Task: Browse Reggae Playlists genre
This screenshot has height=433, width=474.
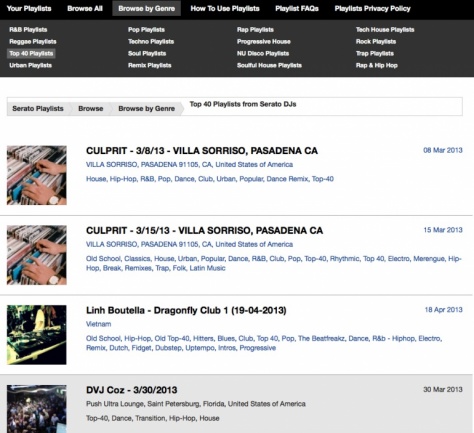Action: [x=33, y=42]
